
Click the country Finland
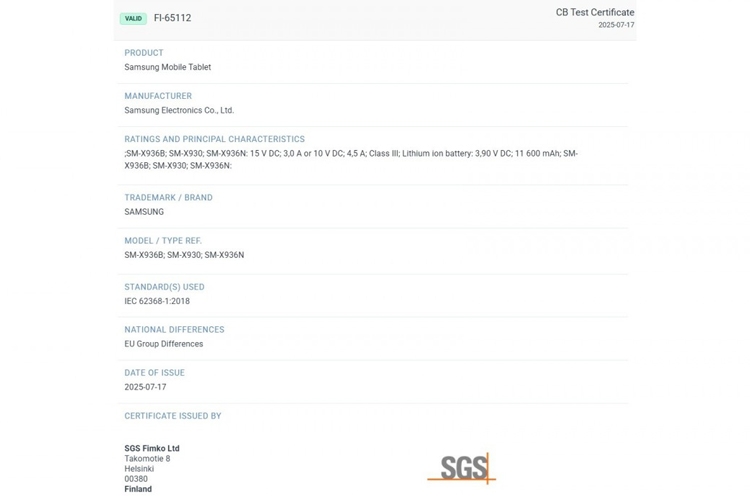[138, 489]
